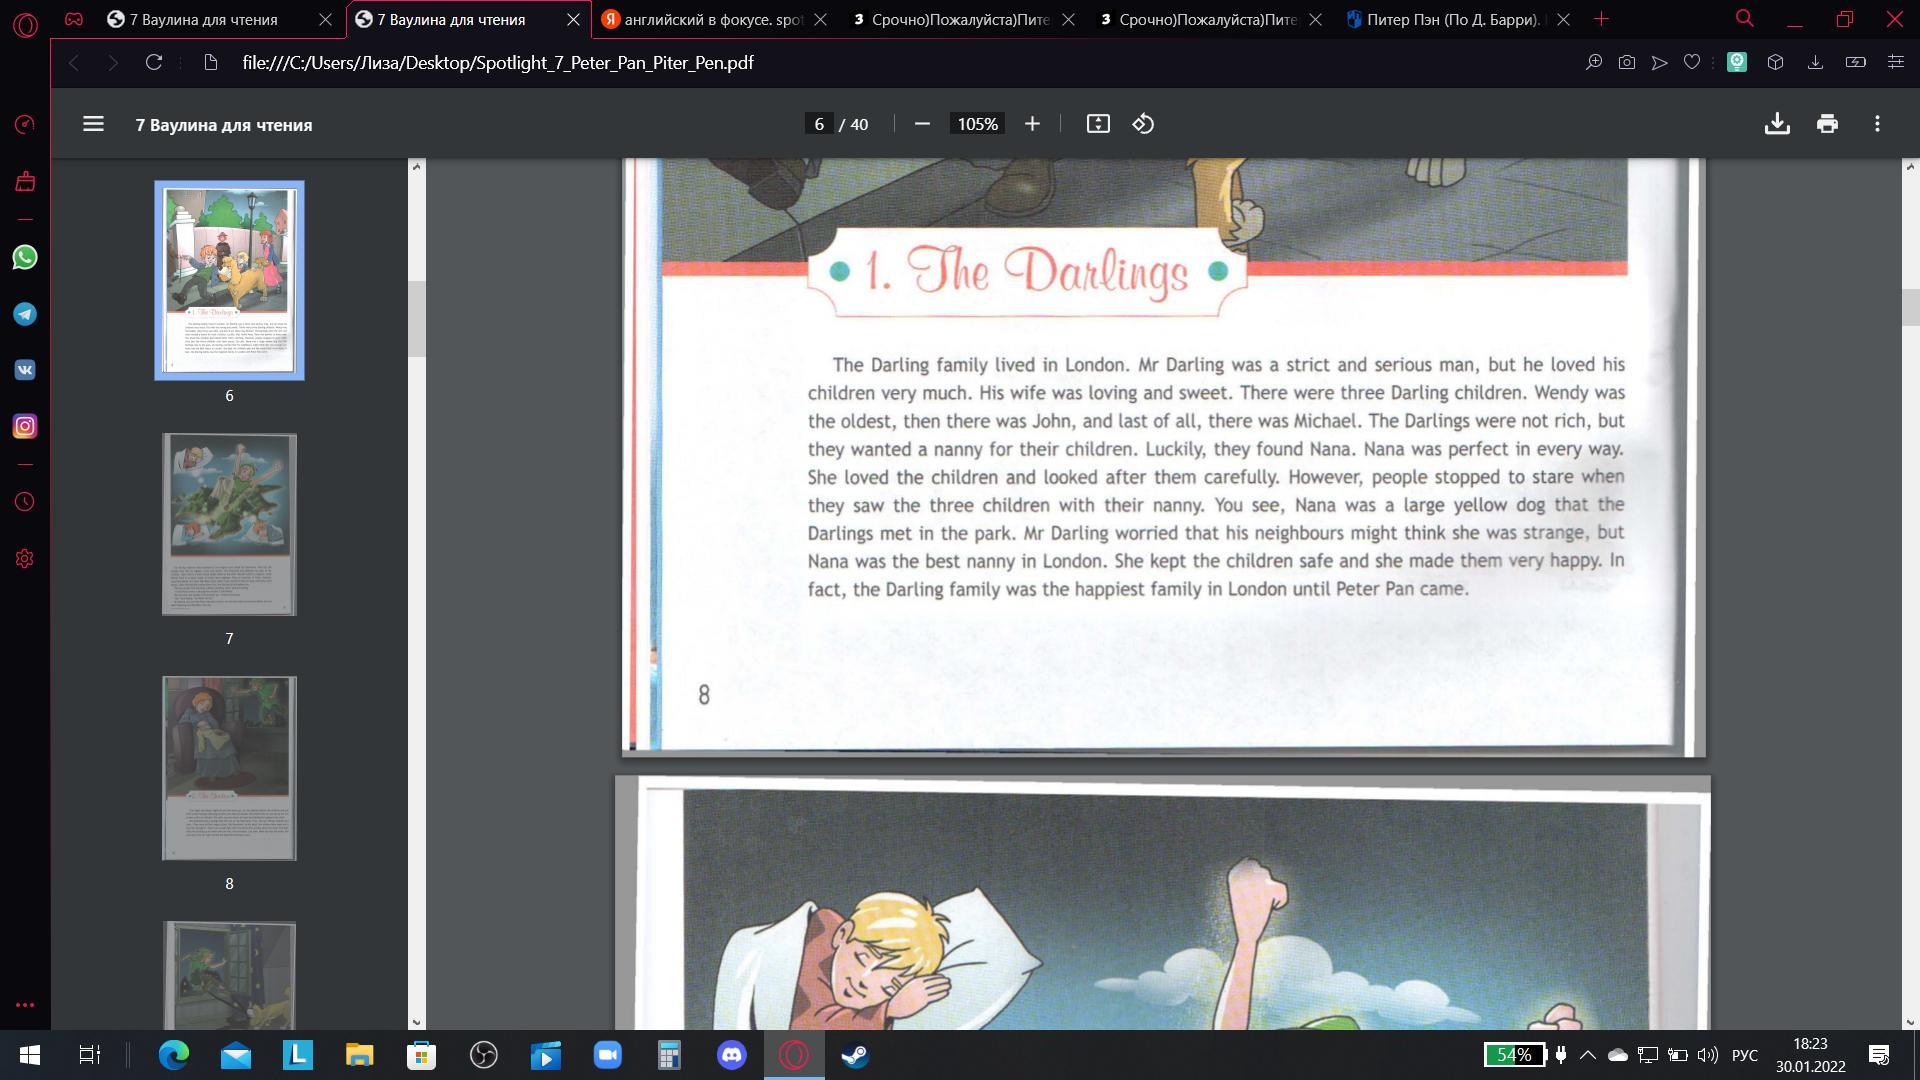1920x1080 pixels.
Task: Open Discord from taskbar
Action: (732, 1055)
